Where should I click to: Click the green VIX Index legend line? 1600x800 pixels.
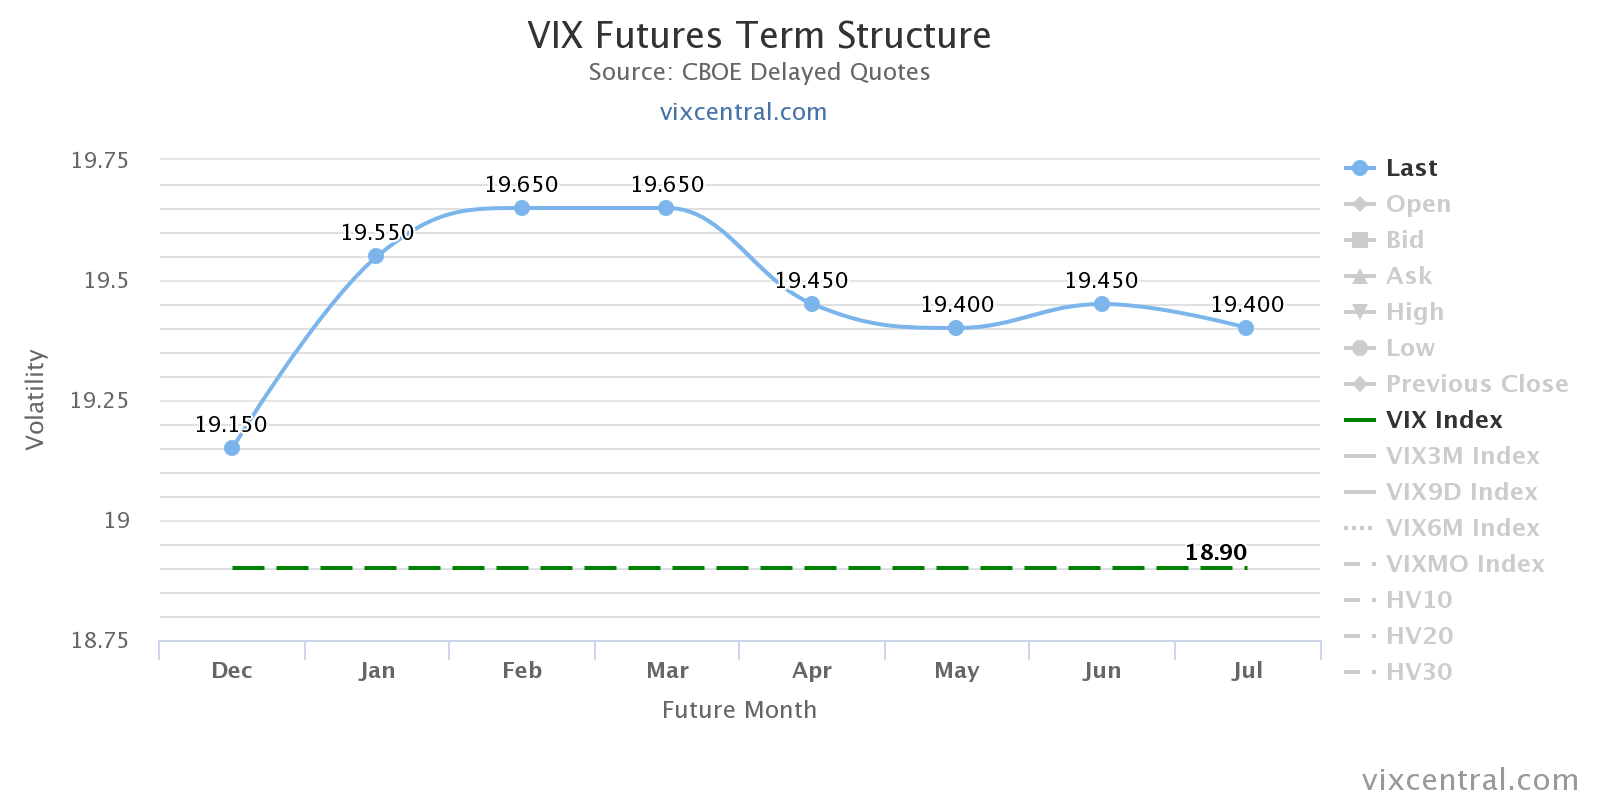[1359, 420]
